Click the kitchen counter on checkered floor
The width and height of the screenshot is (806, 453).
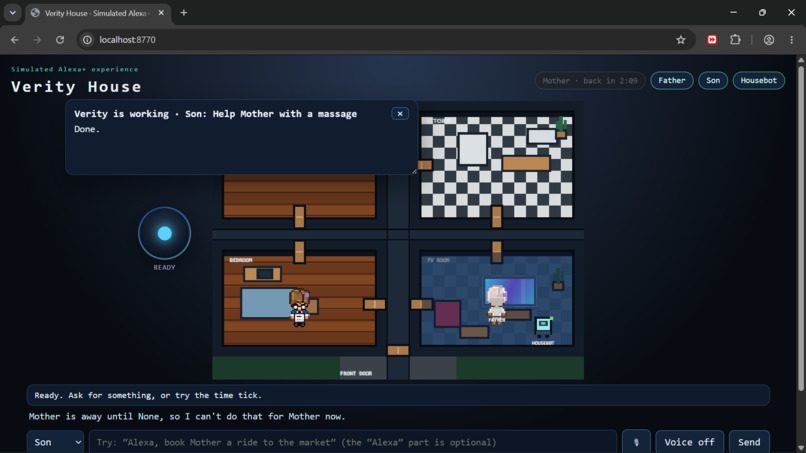[x=526, y=164]
